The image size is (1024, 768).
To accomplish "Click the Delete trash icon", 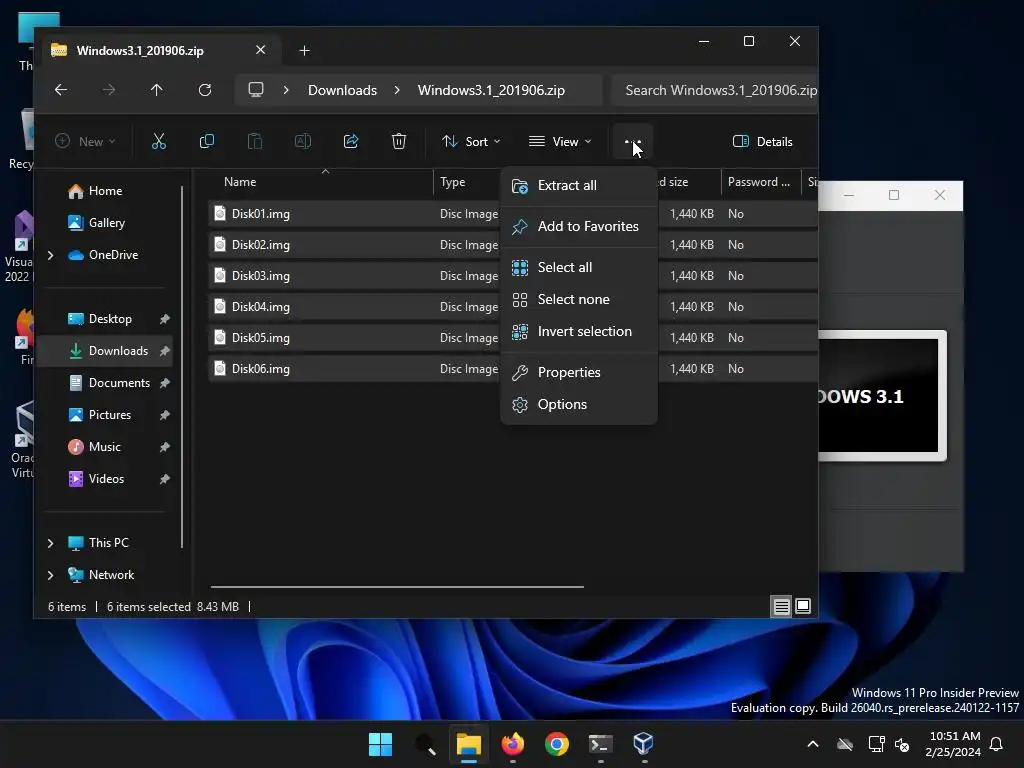I will (x=399, y=141).
